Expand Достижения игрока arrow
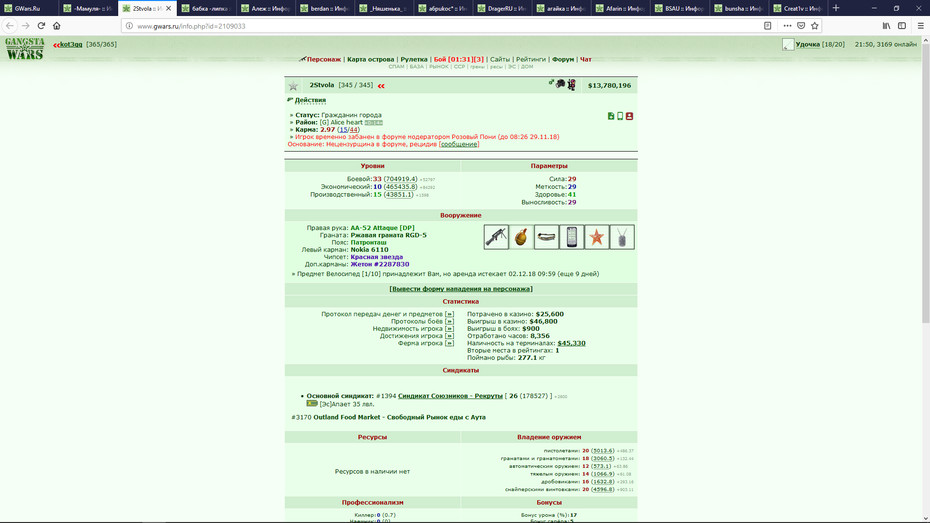 (449, 336)
